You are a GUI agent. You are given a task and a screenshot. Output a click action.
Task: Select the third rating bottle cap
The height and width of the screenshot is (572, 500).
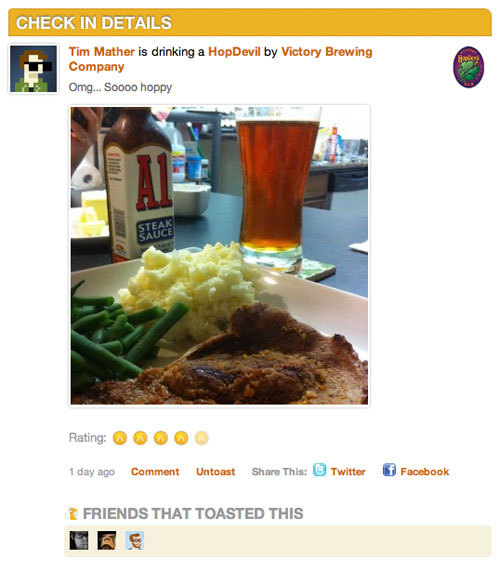click(x=160, y=438)
